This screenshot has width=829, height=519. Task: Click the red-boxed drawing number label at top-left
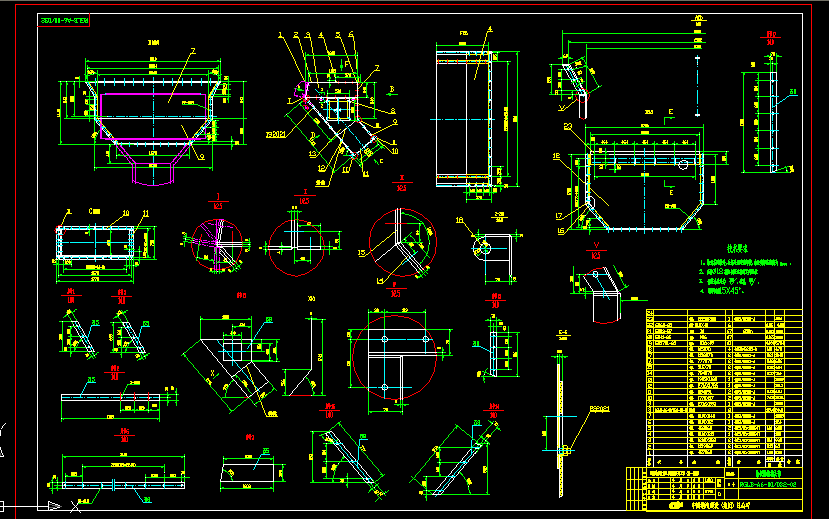tap(64, 21)
